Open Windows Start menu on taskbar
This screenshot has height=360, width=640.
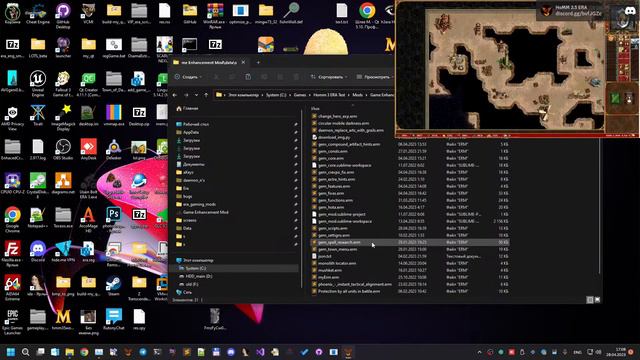(x=11, y=352)
